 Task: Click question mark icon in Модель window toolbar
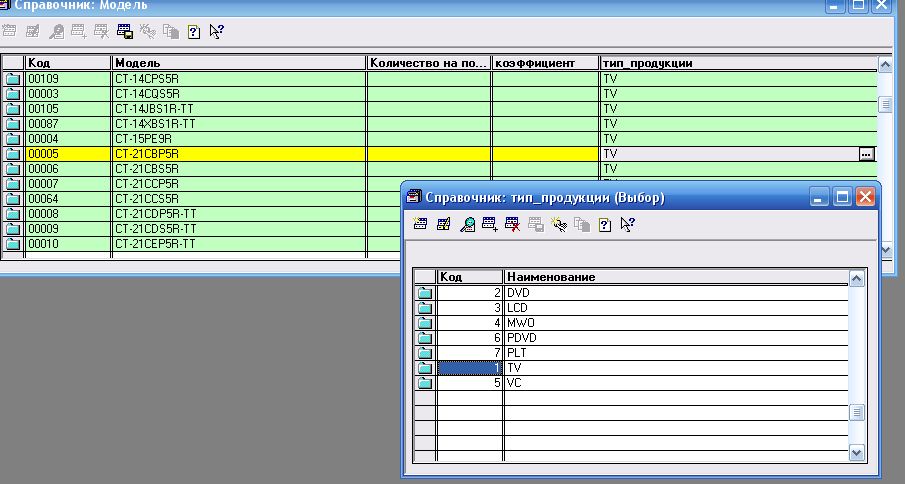pyautogui.click(x=193, y=31)
